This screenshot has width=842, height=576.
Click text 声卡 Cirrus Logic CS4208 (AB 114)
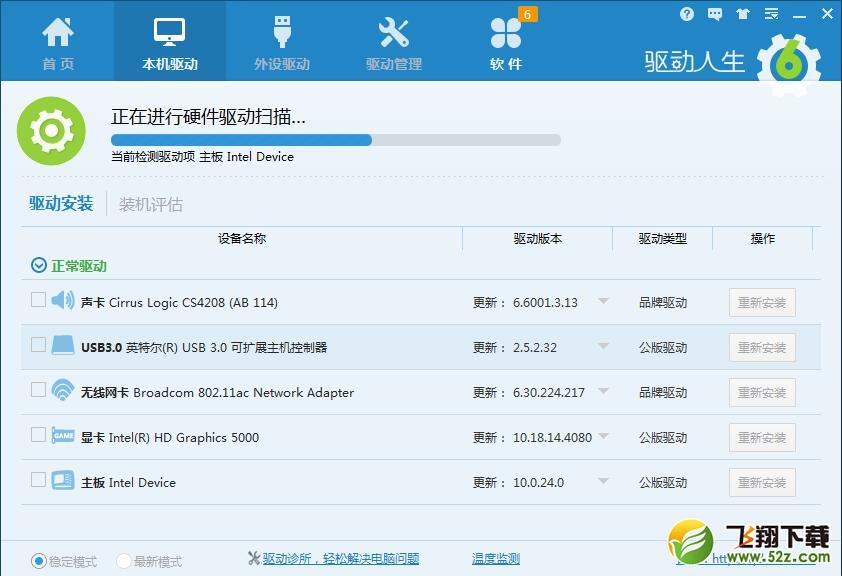click(179, 303)
